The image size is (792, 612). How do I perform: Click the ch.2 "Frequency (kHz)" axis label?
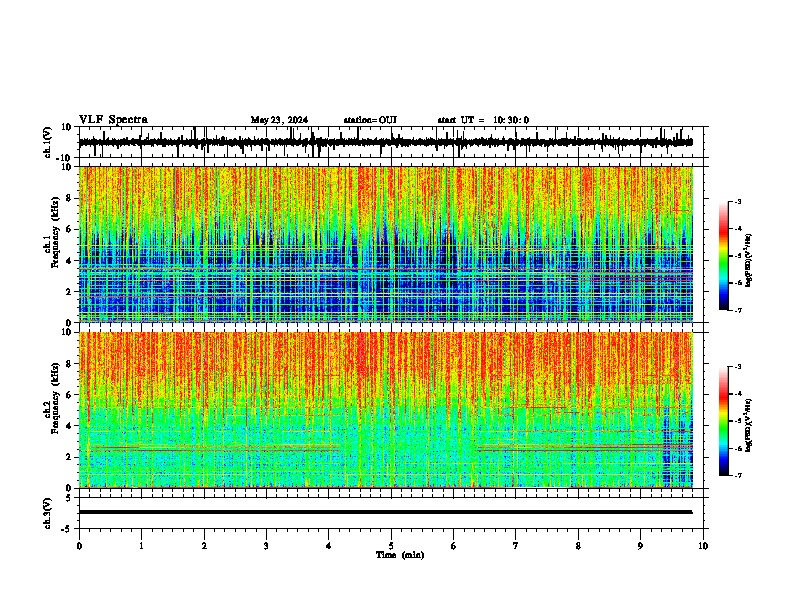(x=56, y=398)
